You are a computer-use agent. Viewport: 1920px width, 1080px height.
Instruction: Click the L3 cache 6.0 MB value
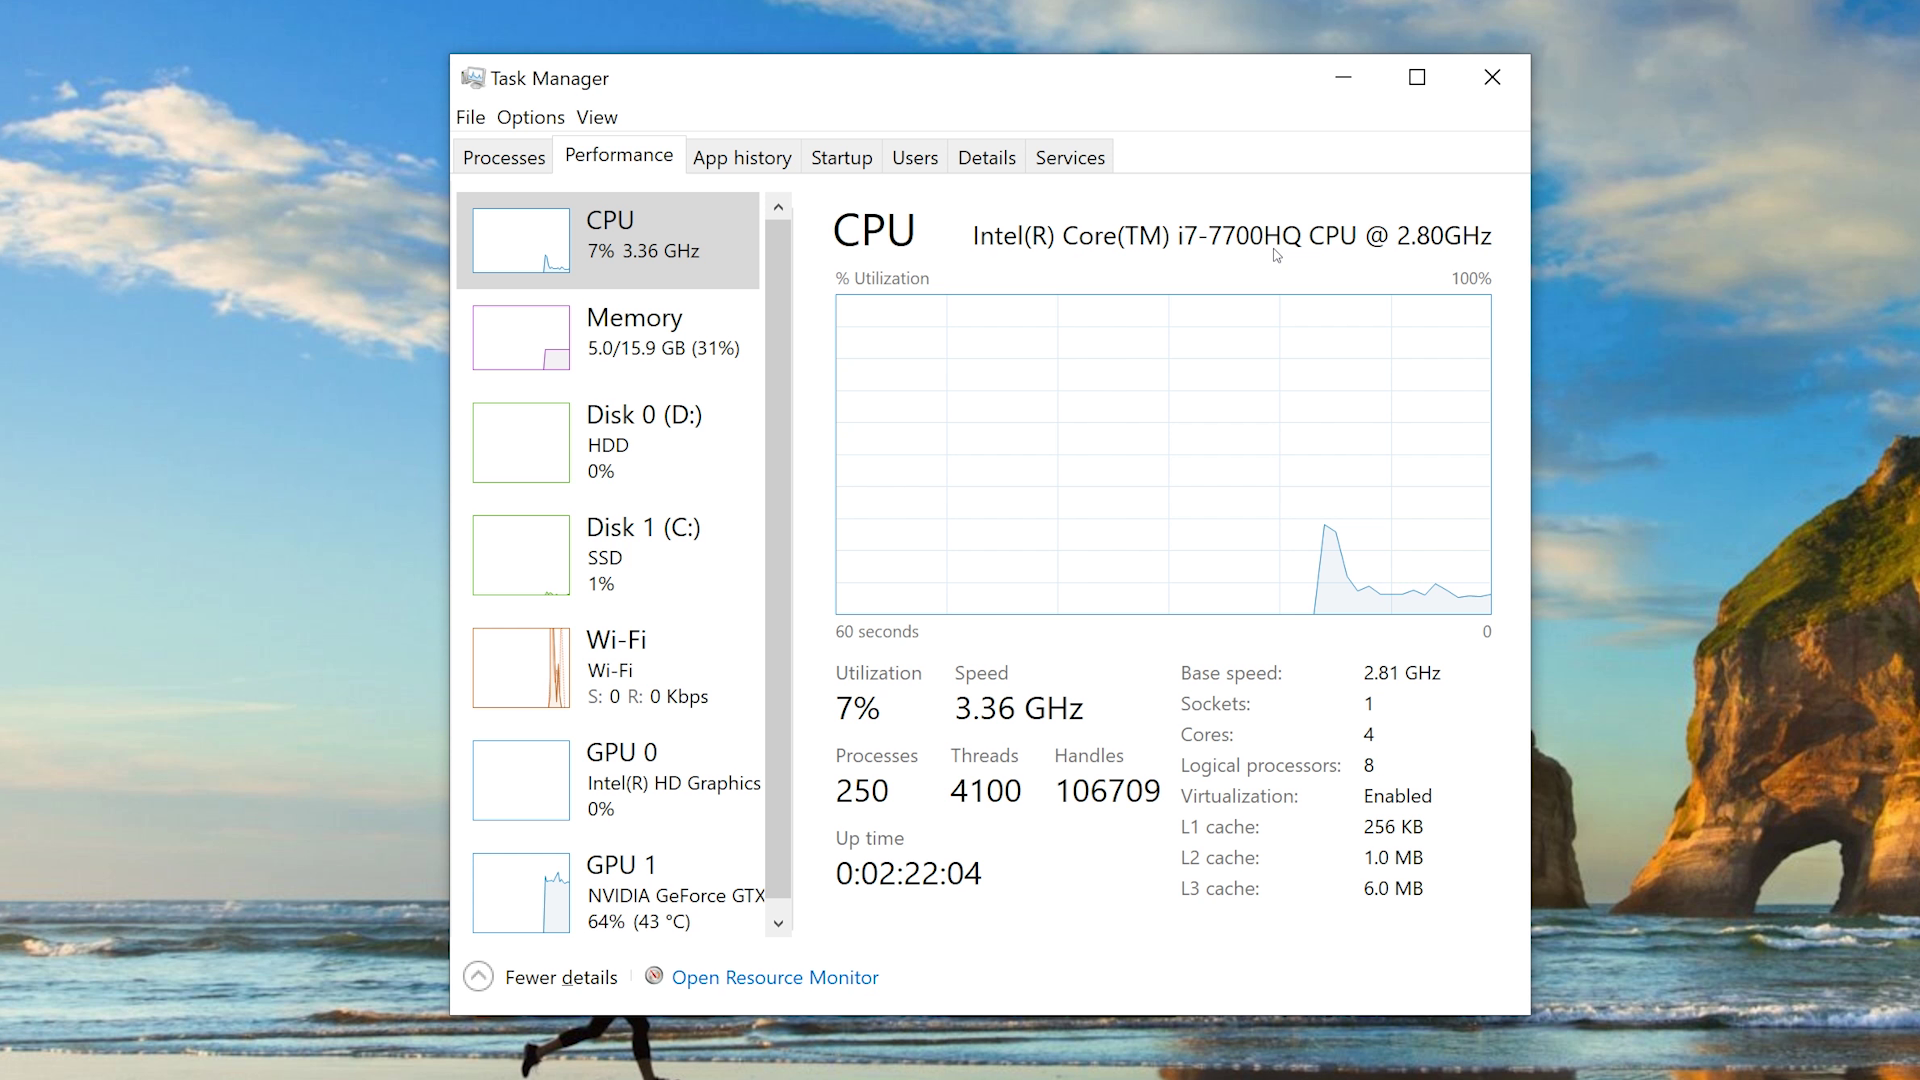pos(1393,888)
